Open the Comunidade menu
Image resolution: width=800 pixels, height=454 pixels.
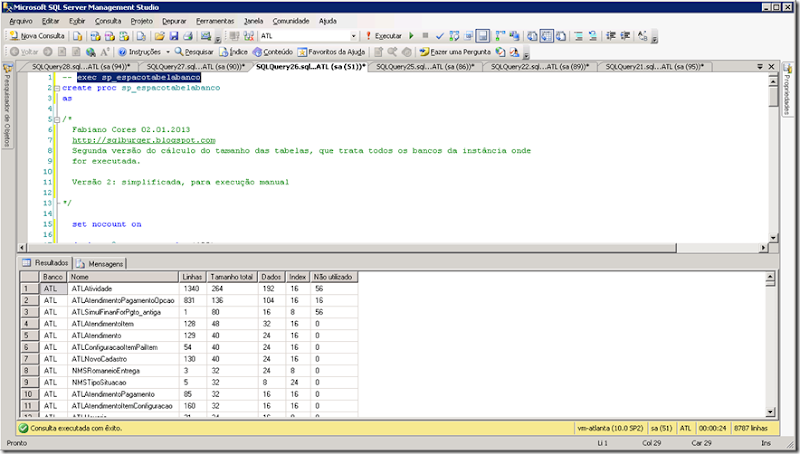(x=291, y=21)
